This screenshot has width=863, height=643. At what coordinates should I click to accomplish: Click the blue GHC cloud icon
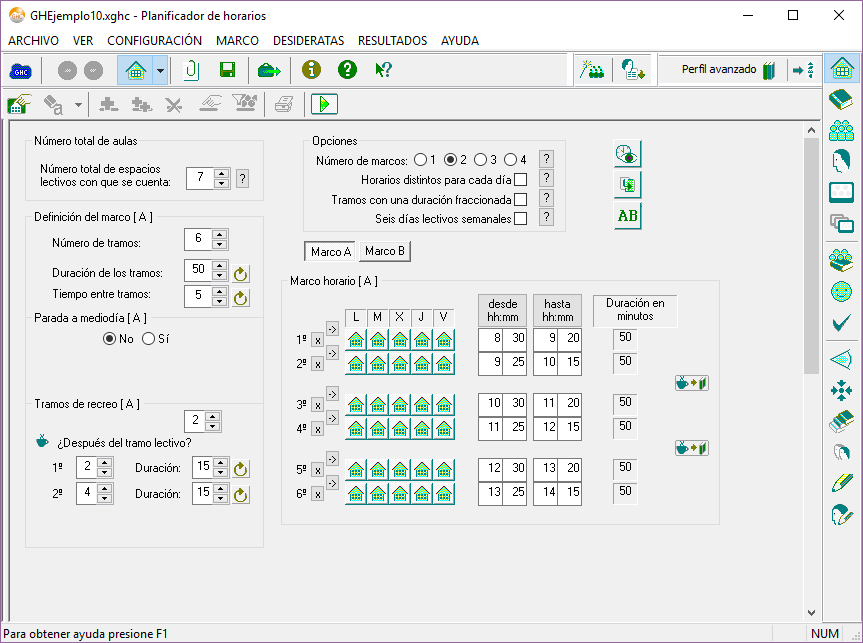(x=21, y=70)
